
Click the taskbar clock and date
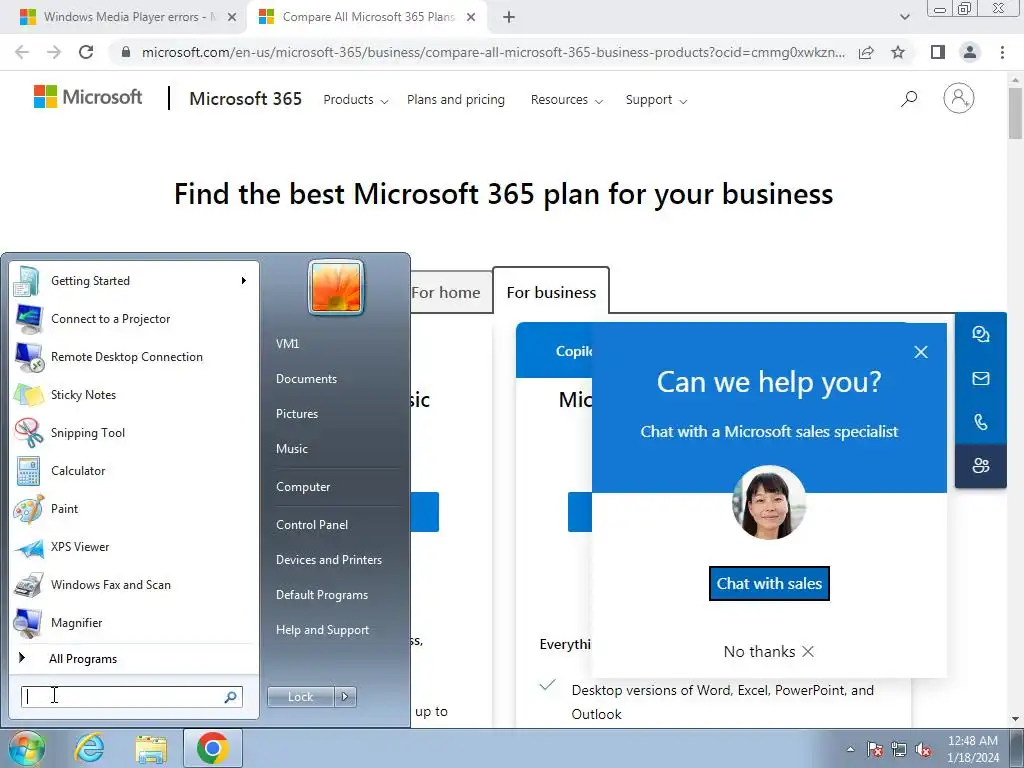coord(973,749)
